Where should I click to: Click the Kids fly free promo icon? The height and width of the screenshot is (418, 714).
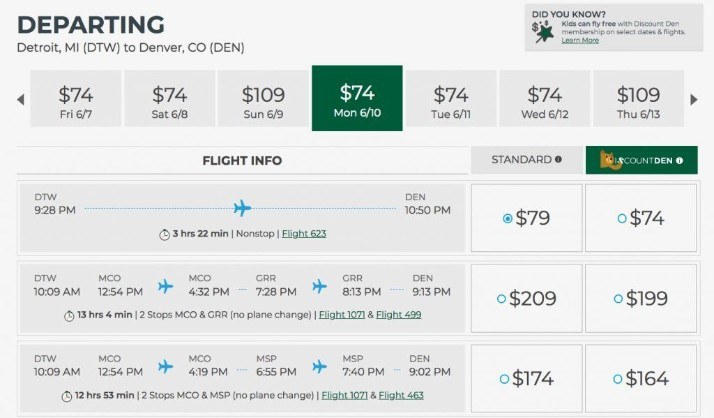(x=546, y=33)
